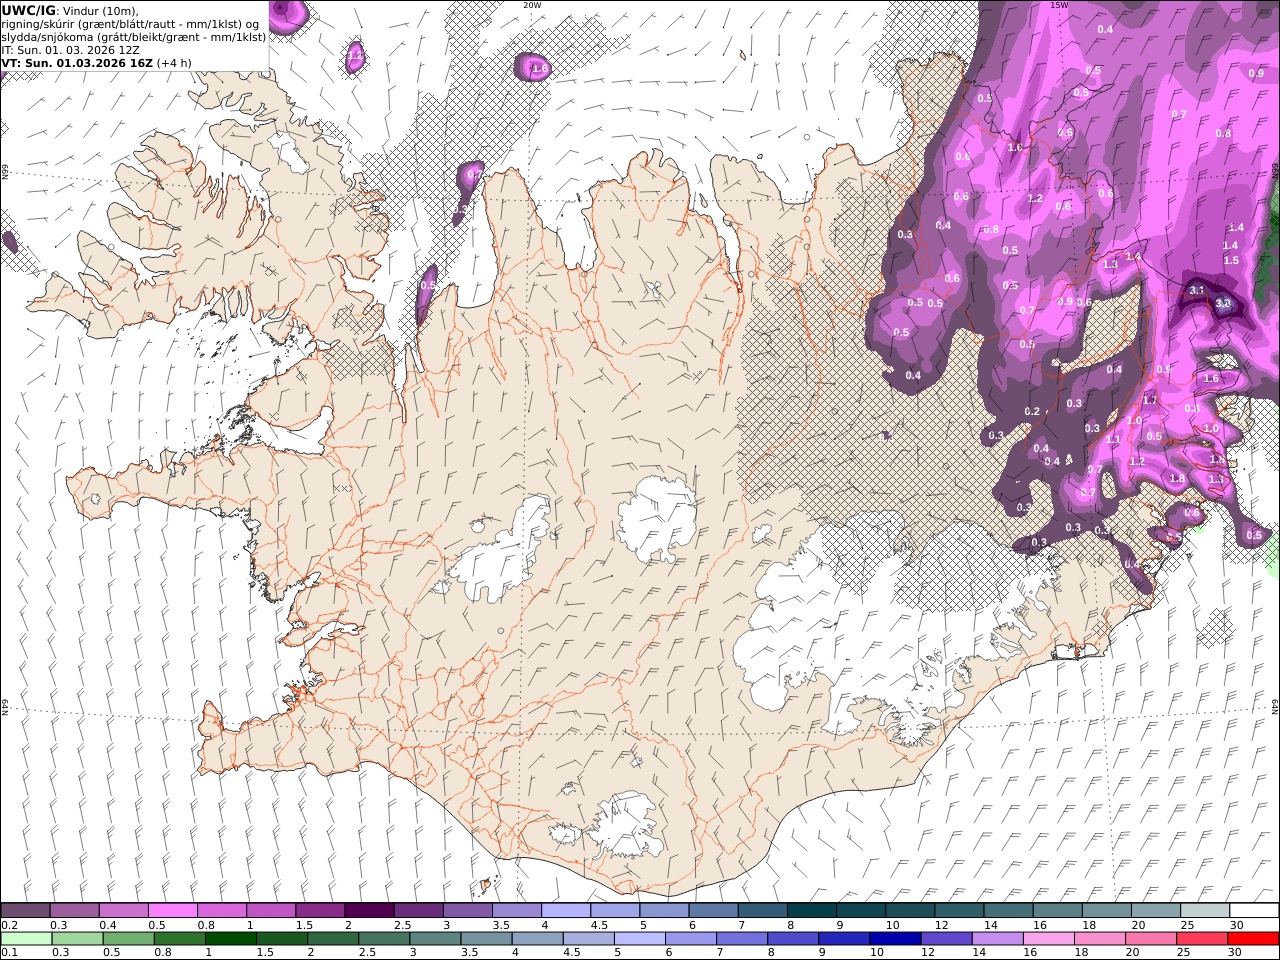1280x960 pixels.
Task: Select the dark navy blue 10–12 rain swatch
Action: click(x=895, y=939)
